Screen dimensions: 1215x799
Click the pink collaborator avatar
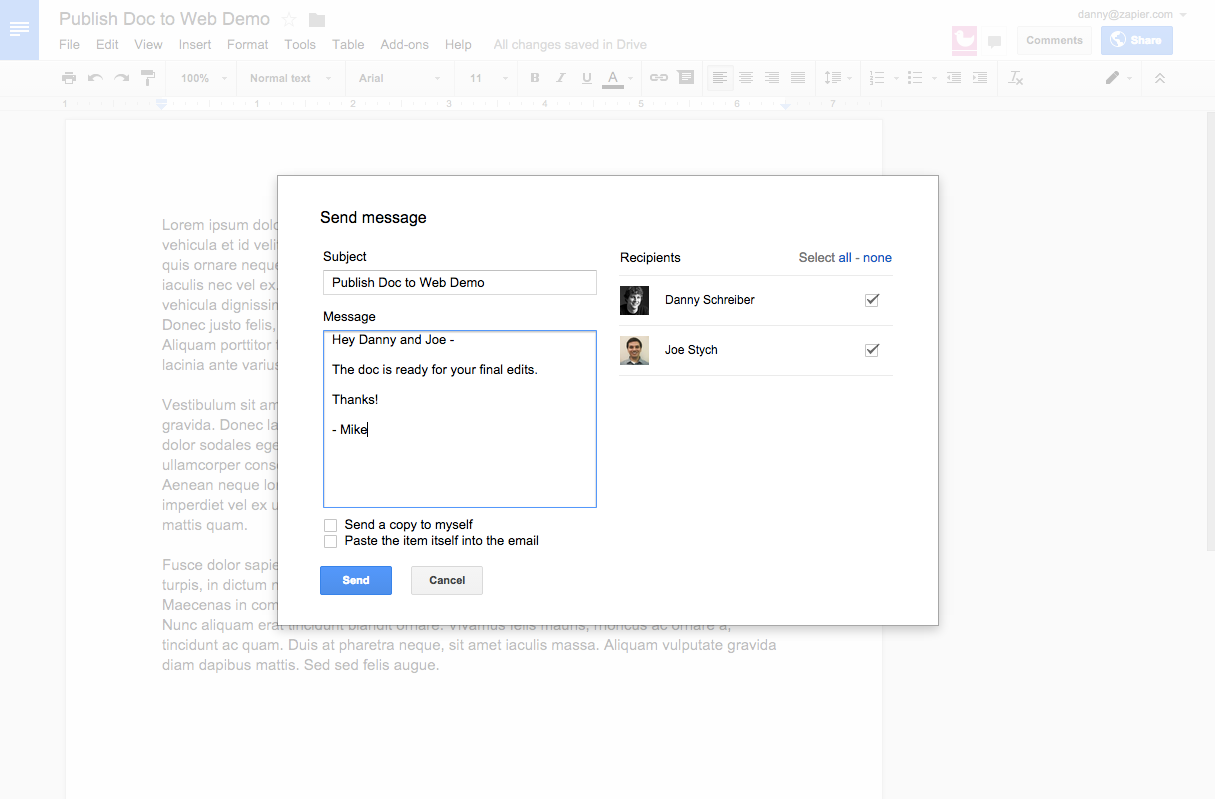coord(964,40)
